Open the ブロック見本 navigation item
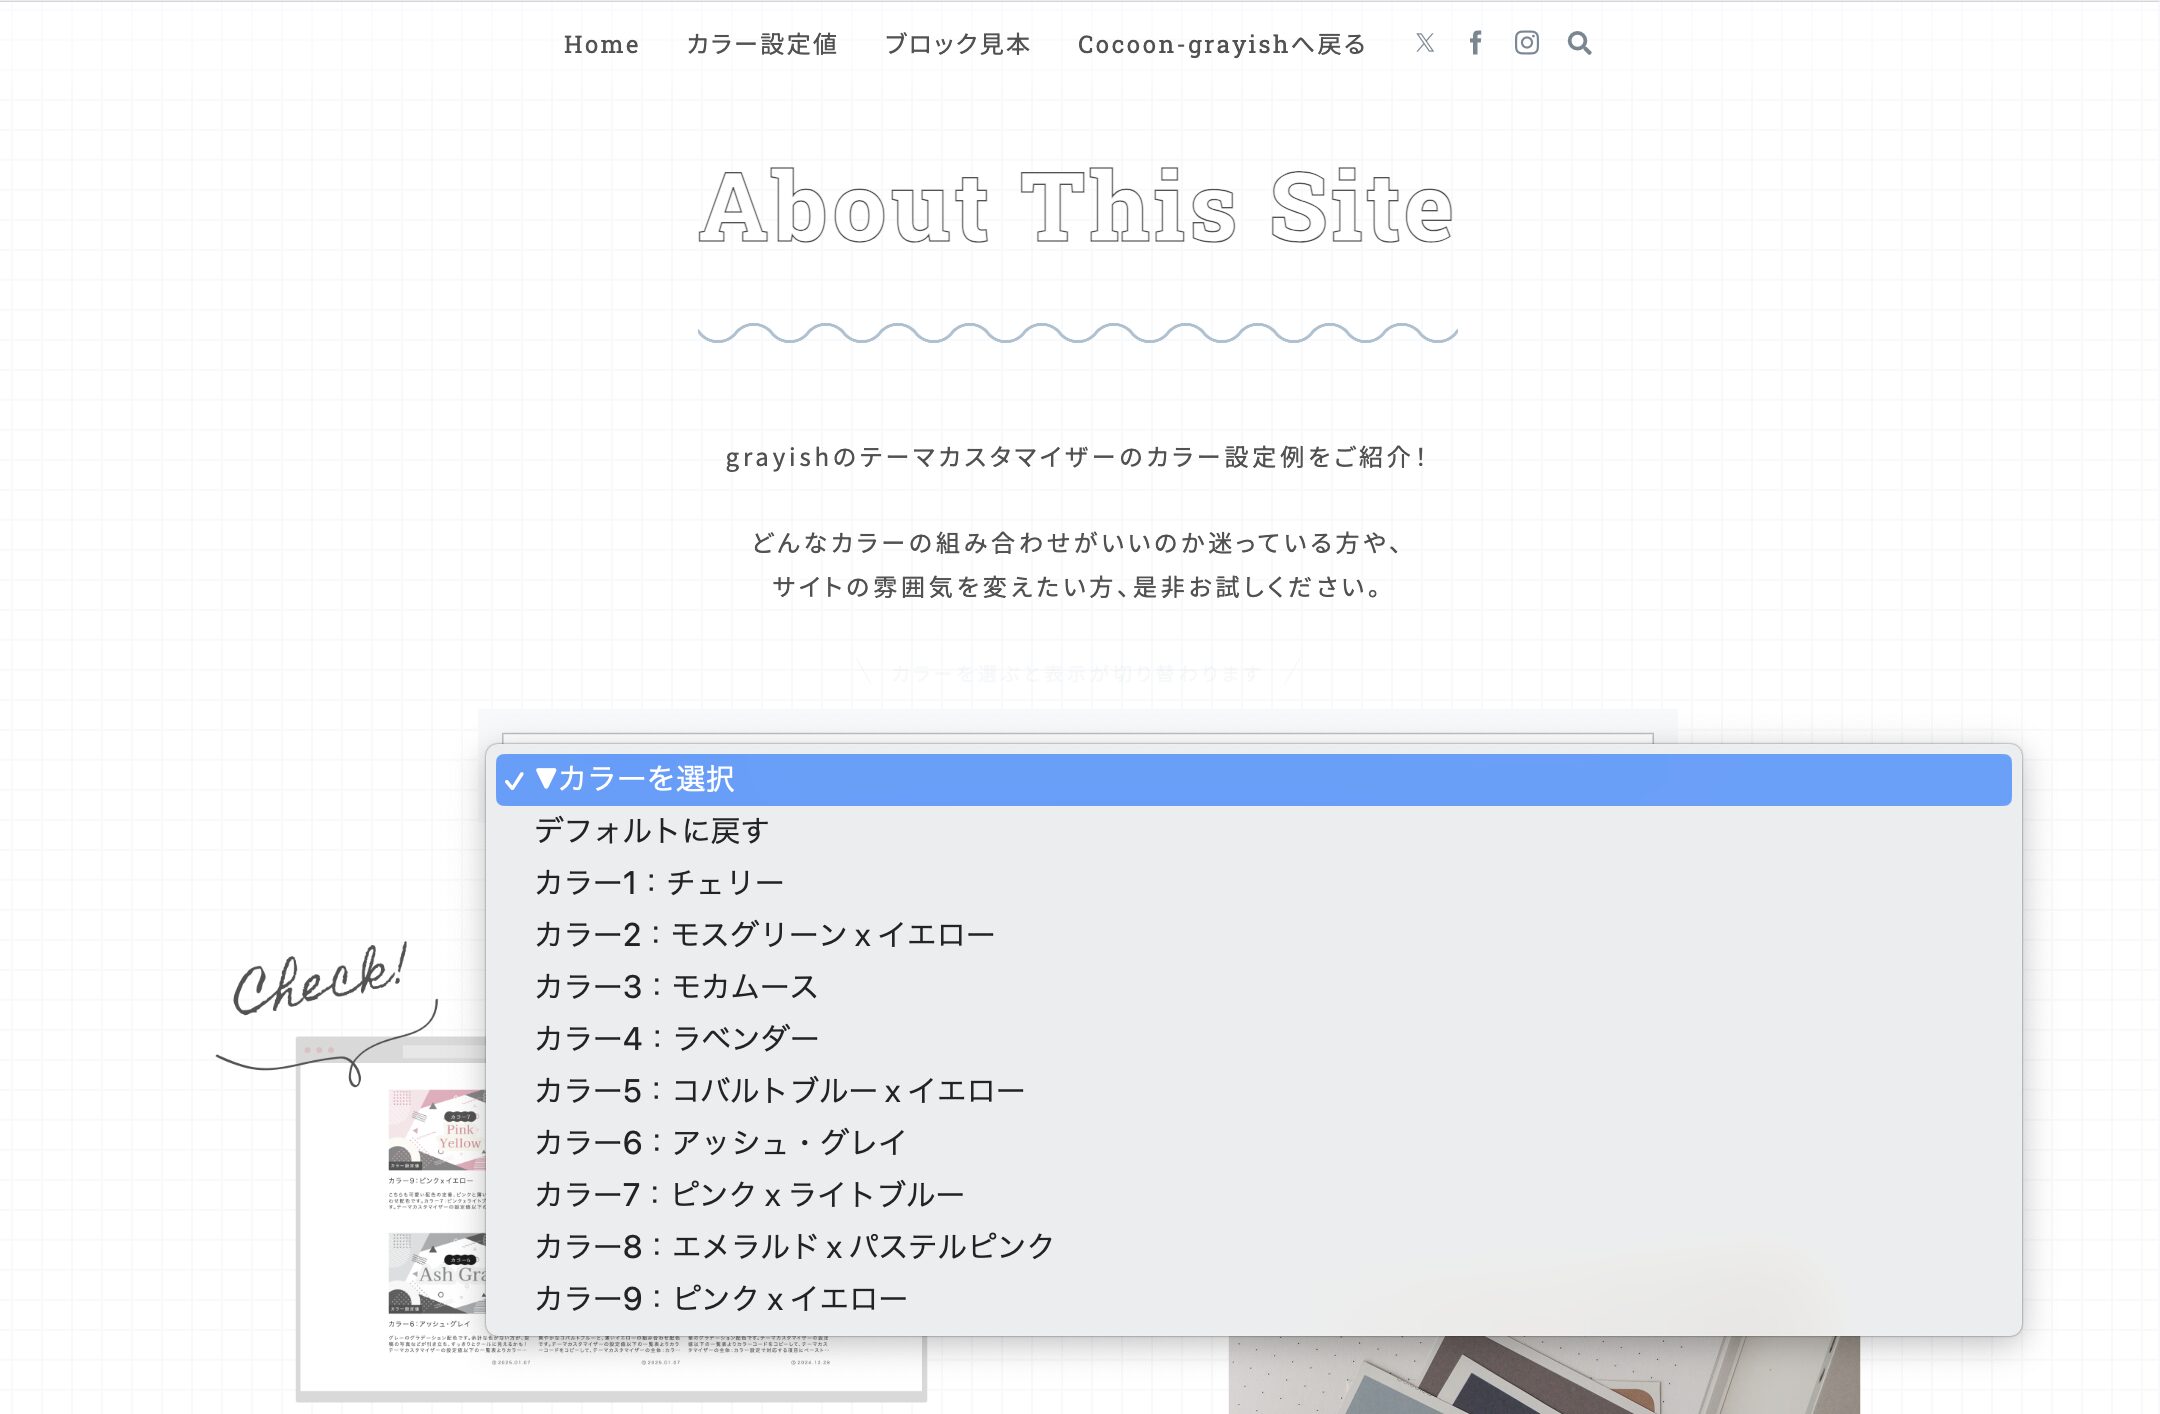This screenshot has width=2160, height=1414. click(x=957, y=44)
